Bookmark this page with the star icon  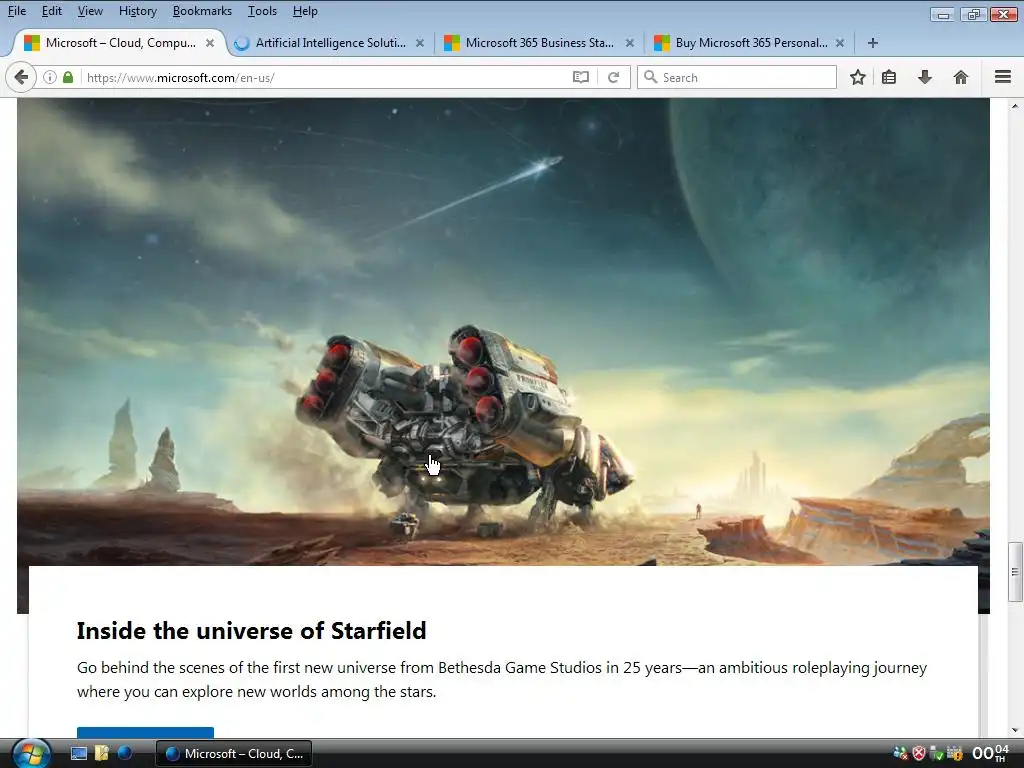(x=857, y=77)
